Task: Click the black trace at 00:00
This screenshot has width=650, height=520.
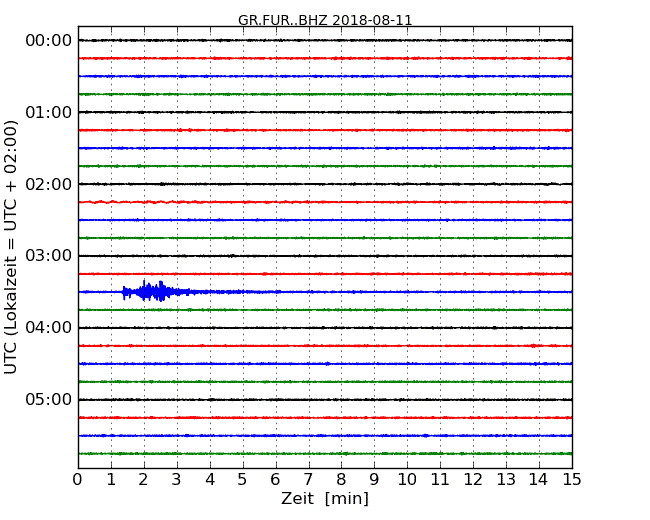Action: point(325,40)
